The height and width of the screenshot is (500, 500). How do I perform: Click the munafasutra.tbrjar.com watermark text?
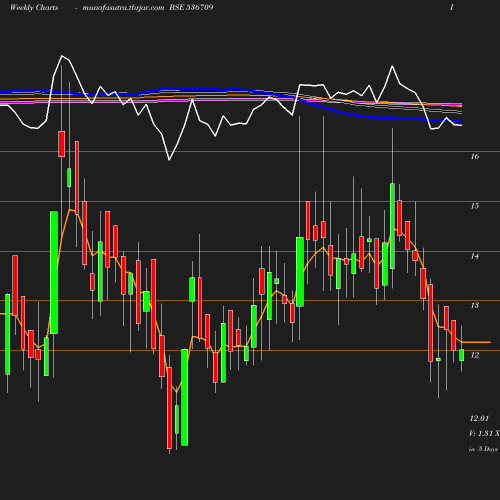coord(123,8)
